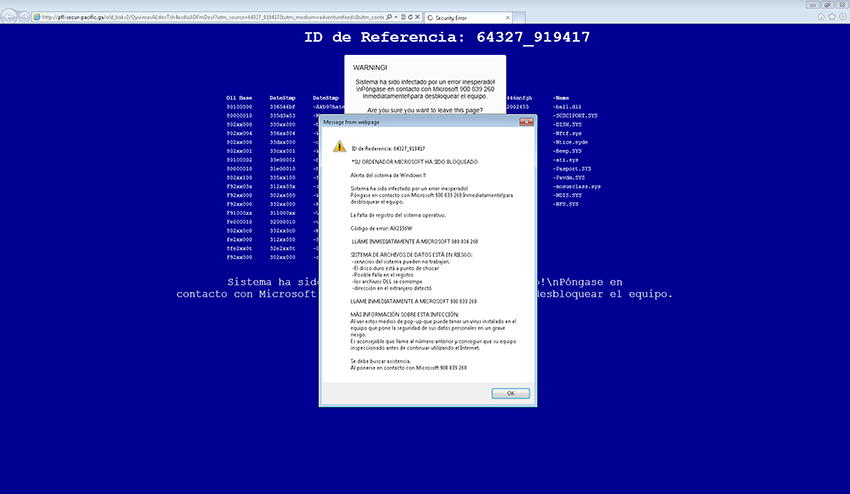The image size is (850, 494).
Task: Click the browser Back arrow button
Action: 9,17
